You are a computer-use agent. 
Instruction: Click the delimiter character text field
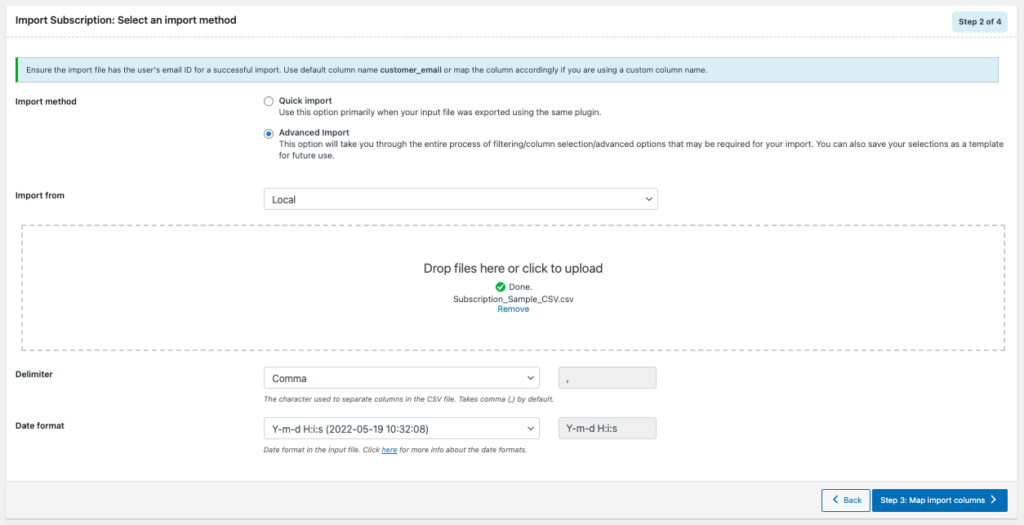point(606,378)
